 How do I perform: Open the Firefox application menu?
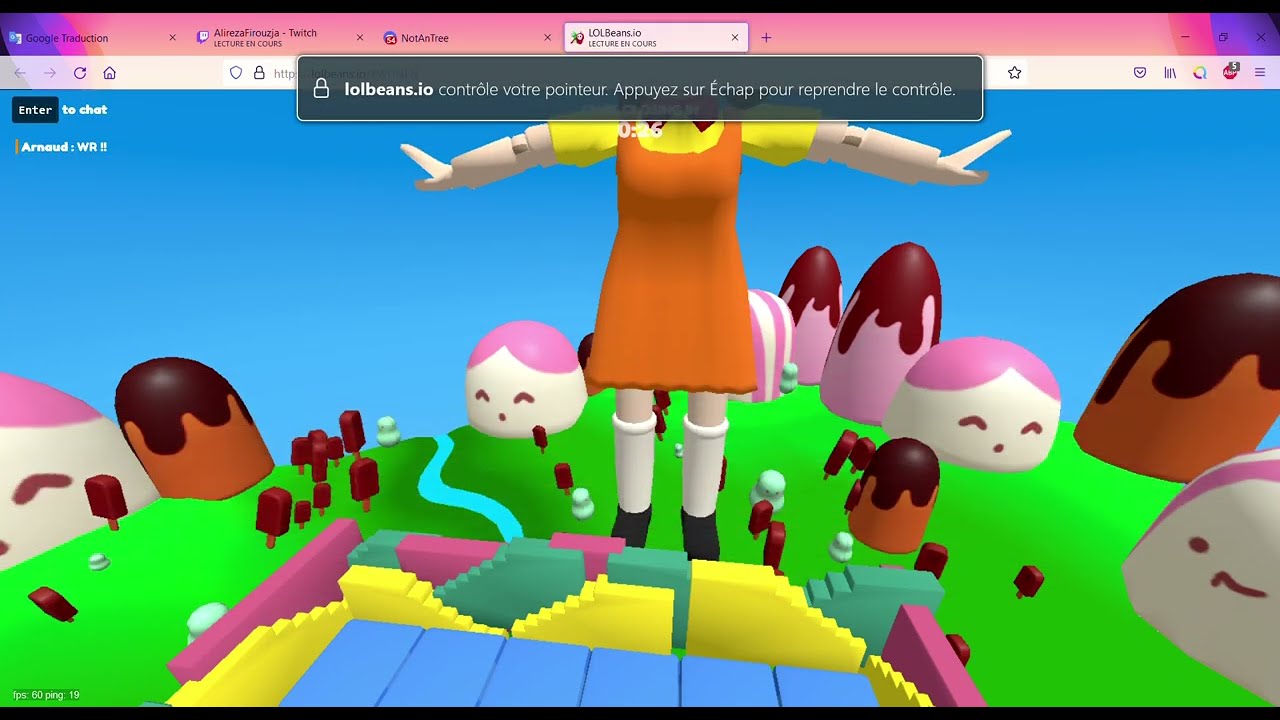click(x=1260, y=73)
